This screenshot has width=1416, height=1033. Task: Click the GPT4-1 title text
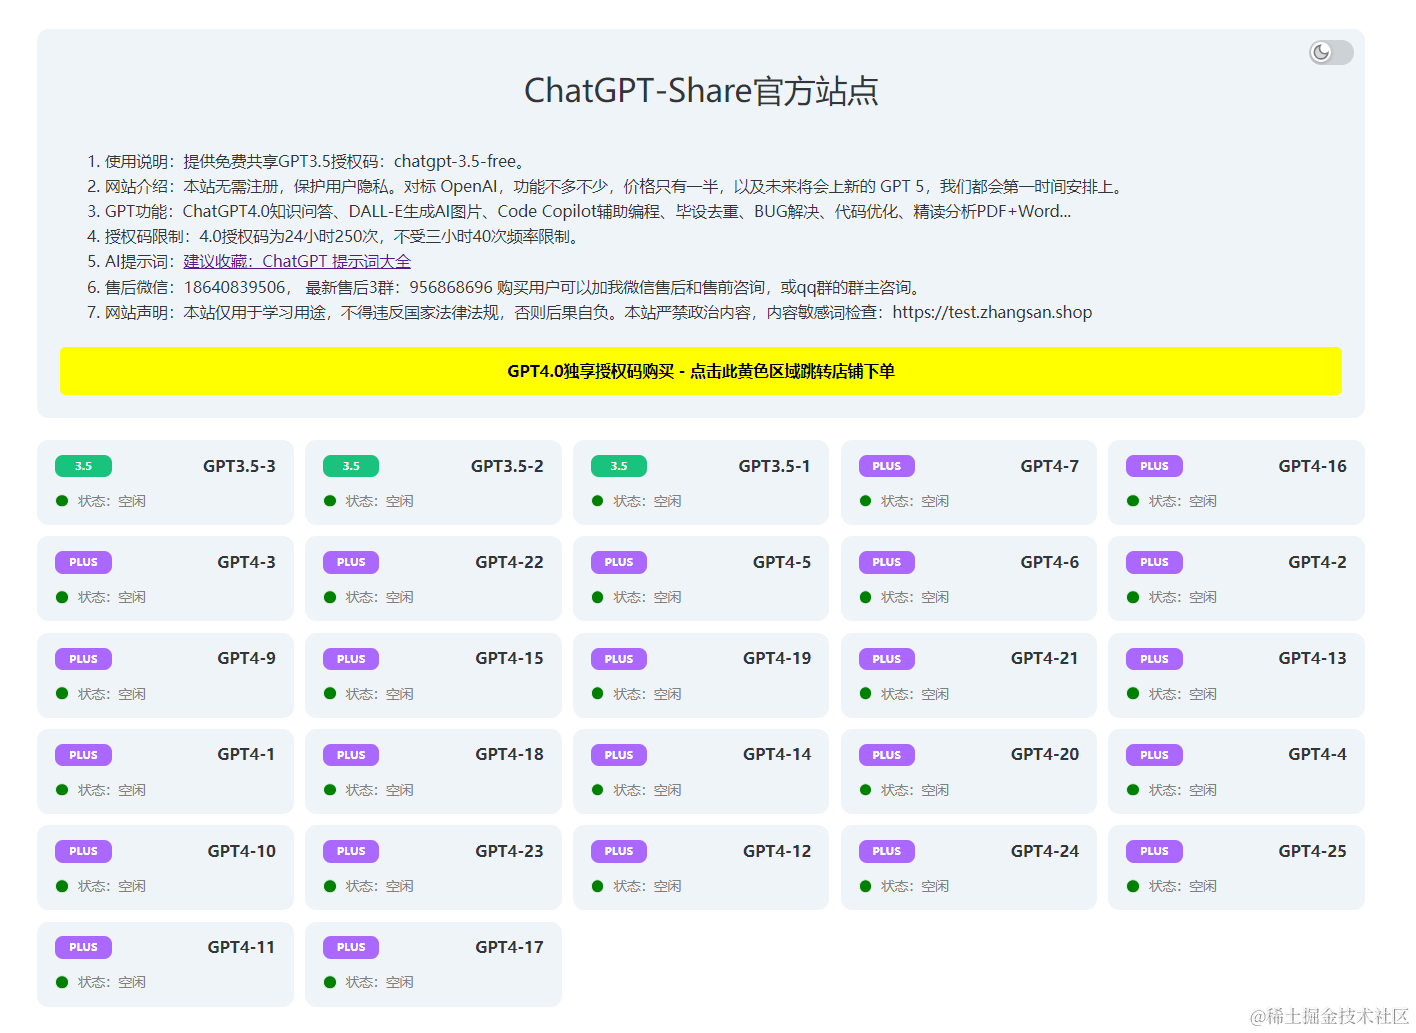[x=246, y=754]
